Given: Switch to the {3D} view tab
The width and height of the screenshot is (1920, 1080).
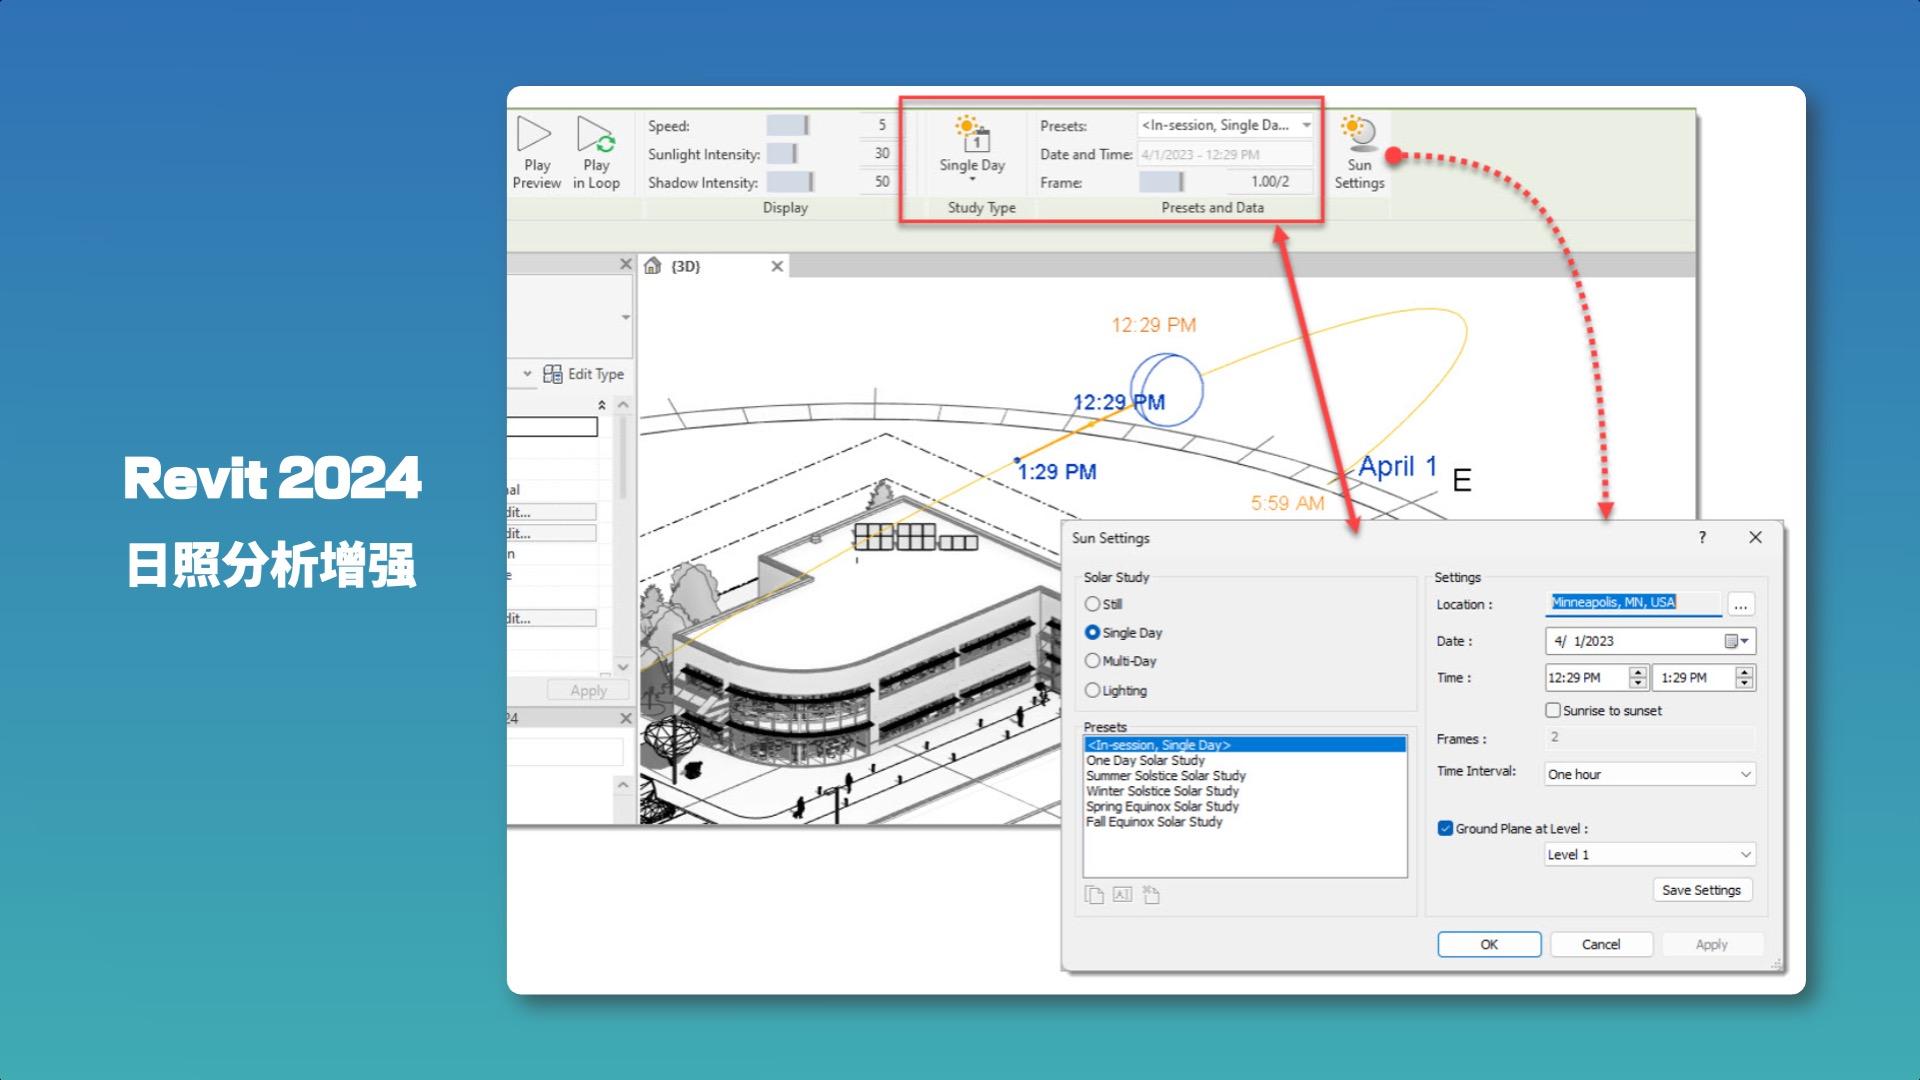Looking at the screenshot, I should click(x=686, y=265).
